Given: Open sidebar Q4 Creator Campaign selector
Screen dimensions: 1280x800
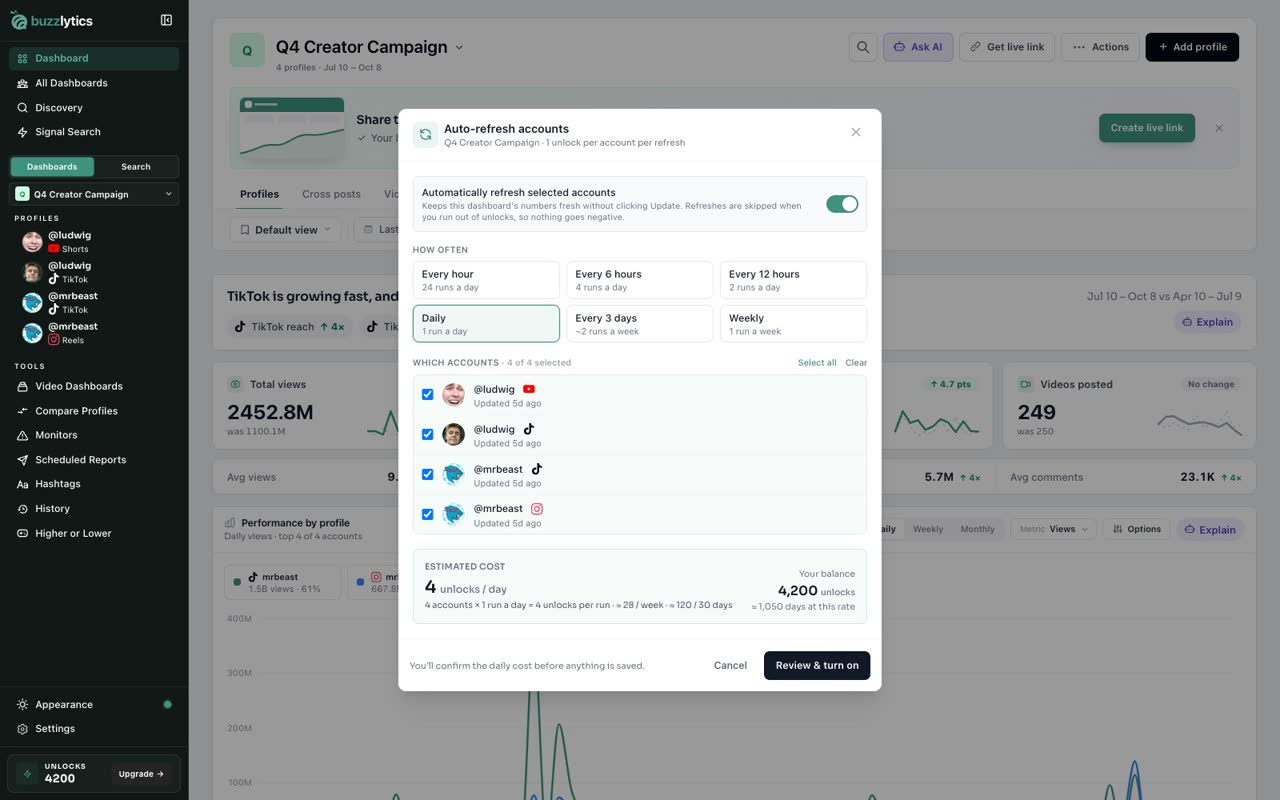Looking at the screenshot, I should 94,194.
